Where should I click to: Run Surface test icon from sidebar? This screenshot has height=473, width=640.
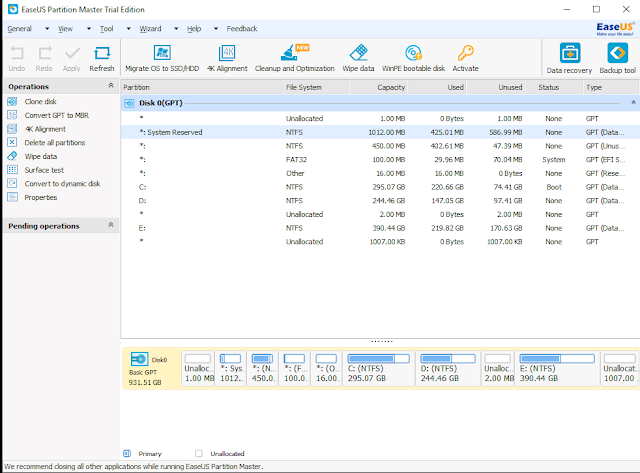click(12, 170)
